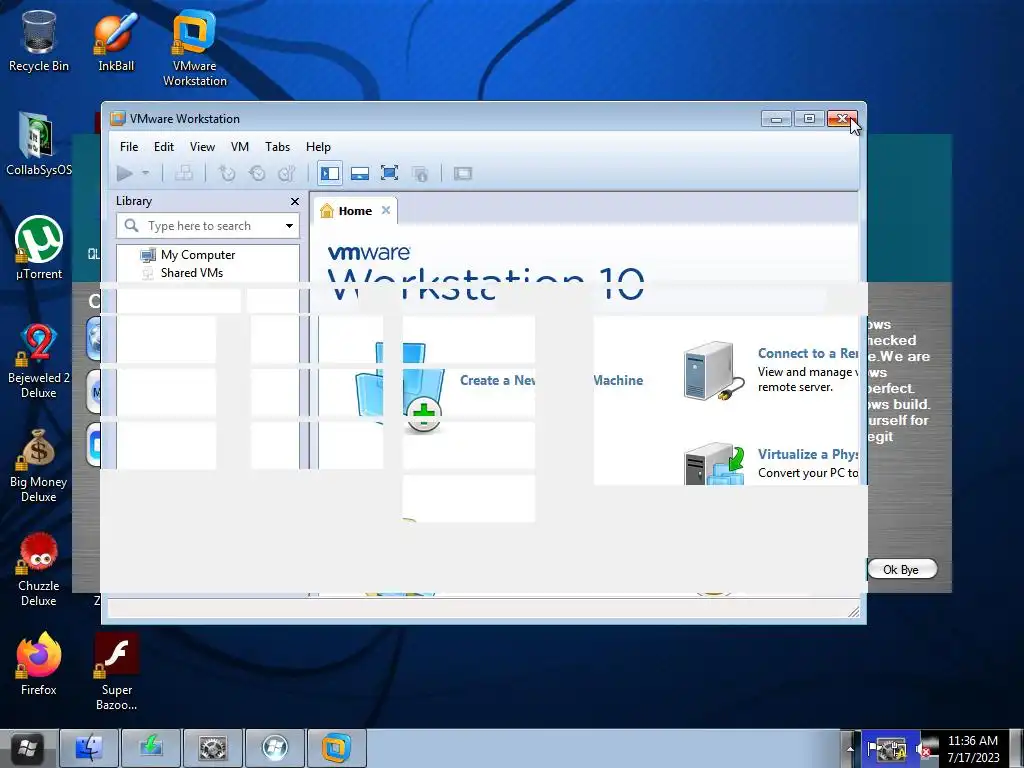Click the Action Center flag tray icon
This screenshot has width=1024, height=768.
(x=872, y=749)
